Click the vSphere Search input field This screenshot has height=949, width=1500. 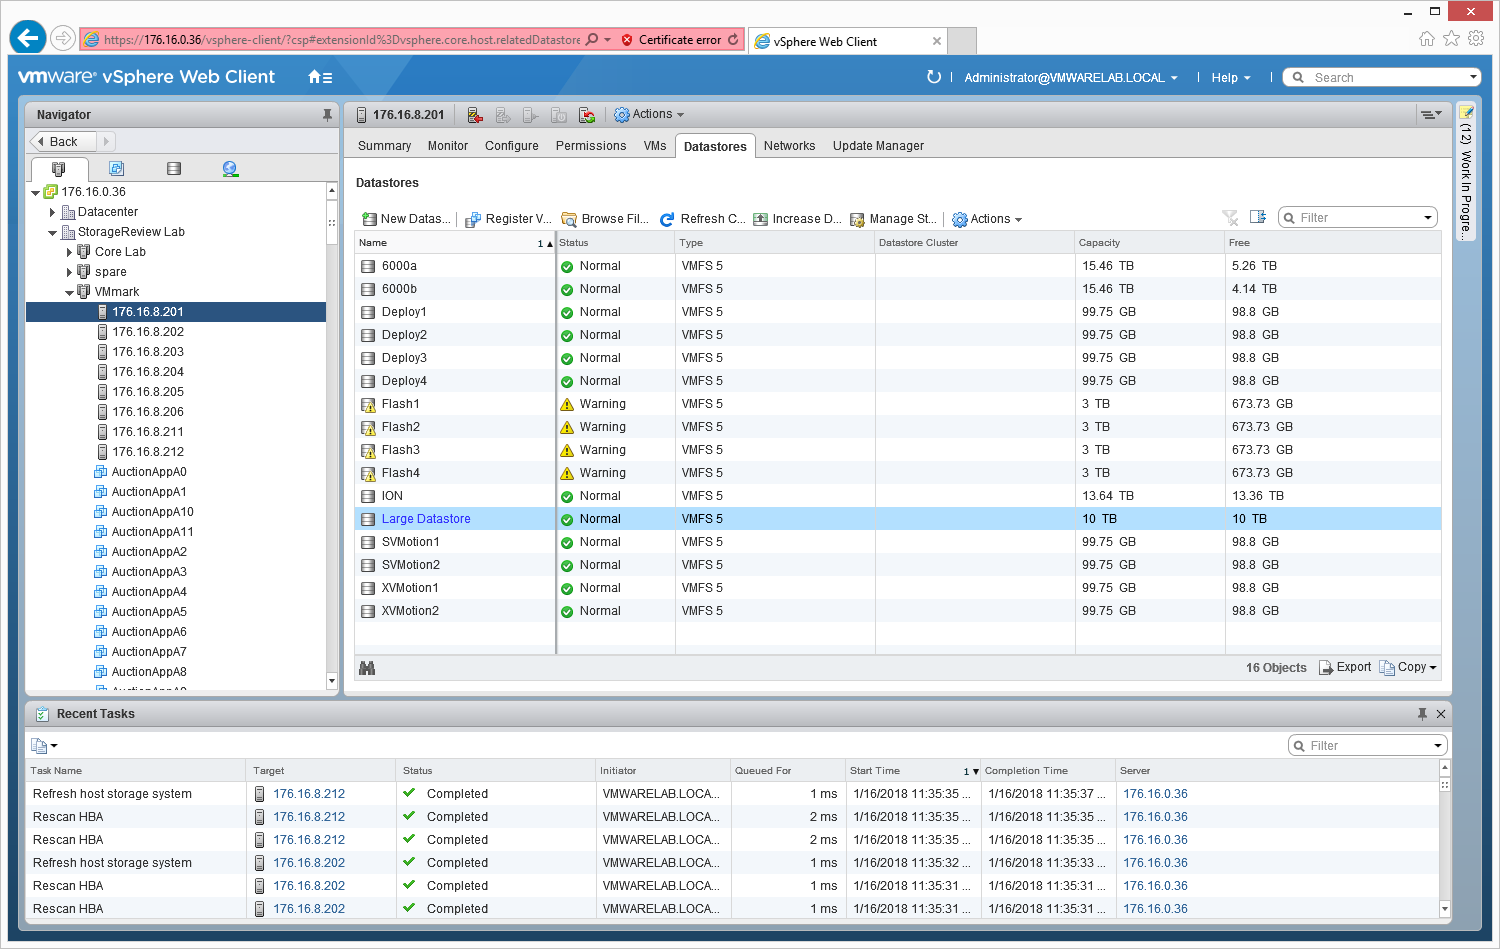(x=1382, y=78)
